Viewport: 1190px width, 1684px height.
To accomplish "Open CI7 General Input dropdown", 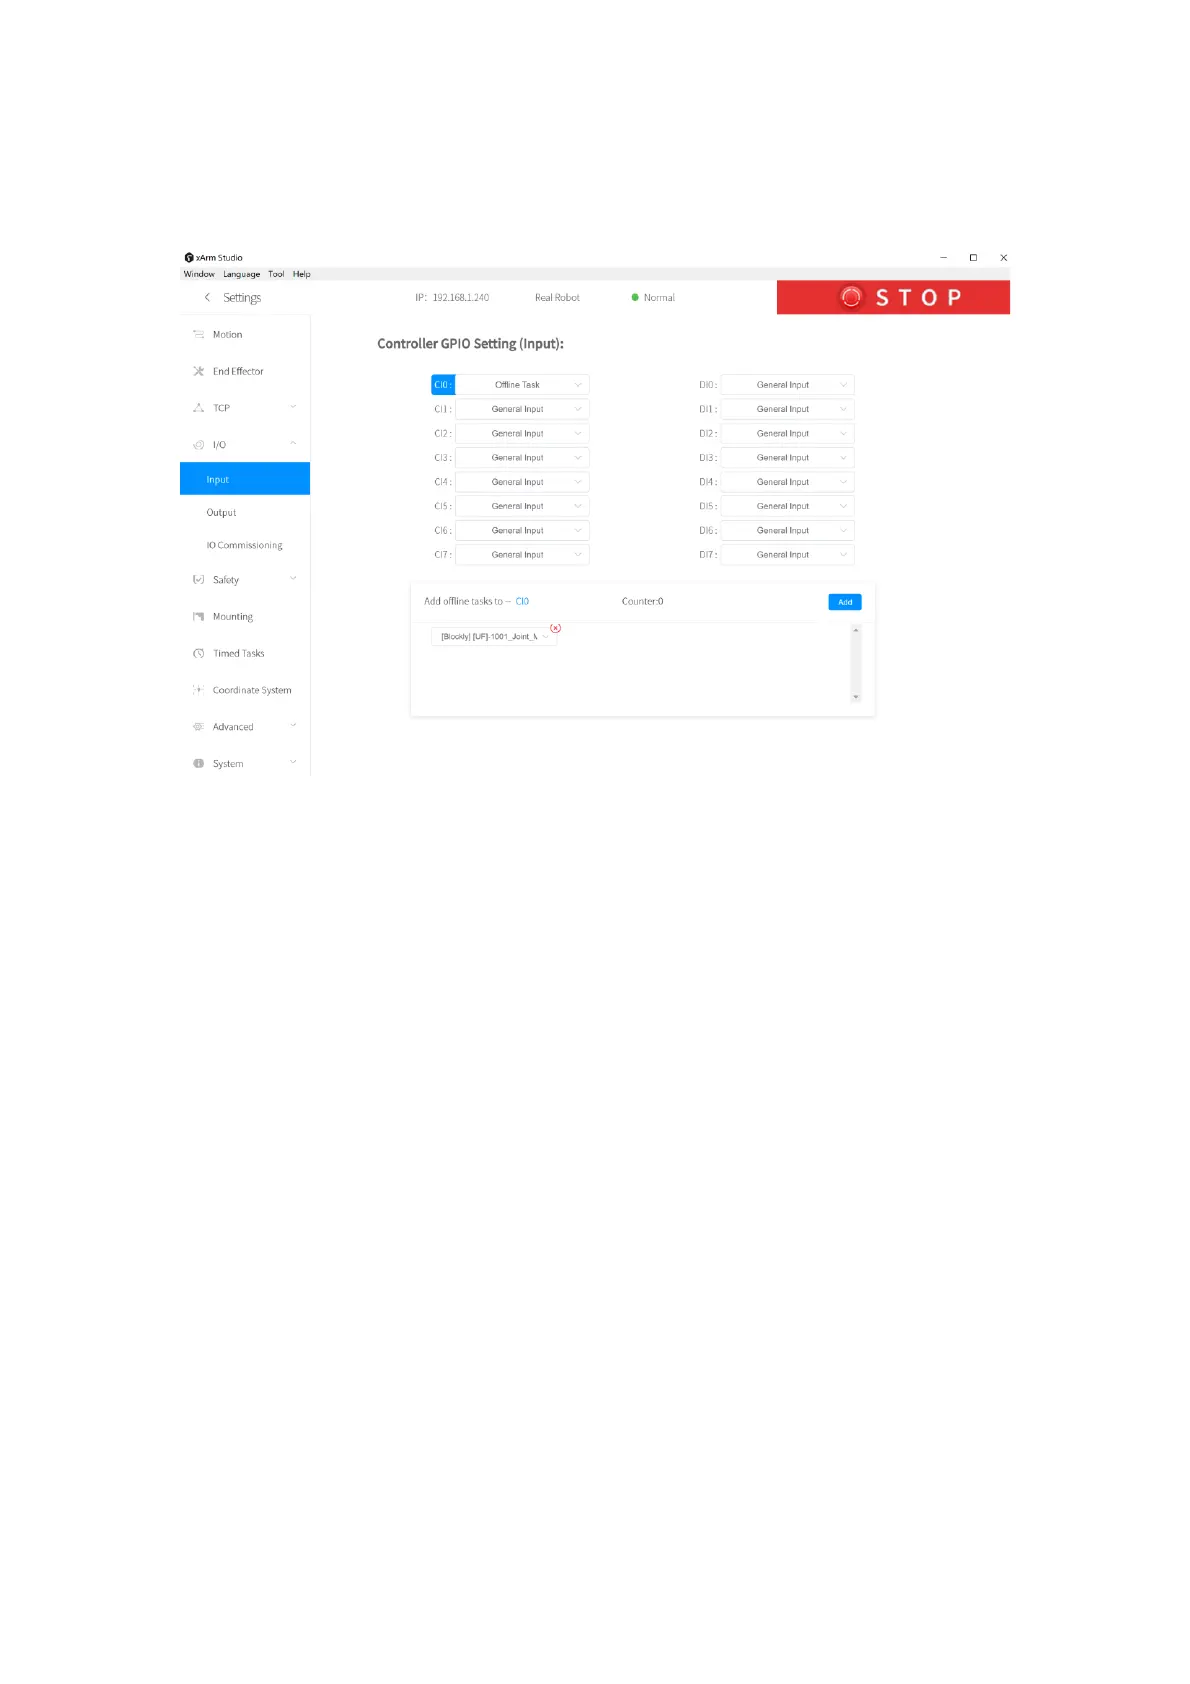I will (x=522, y=555).
